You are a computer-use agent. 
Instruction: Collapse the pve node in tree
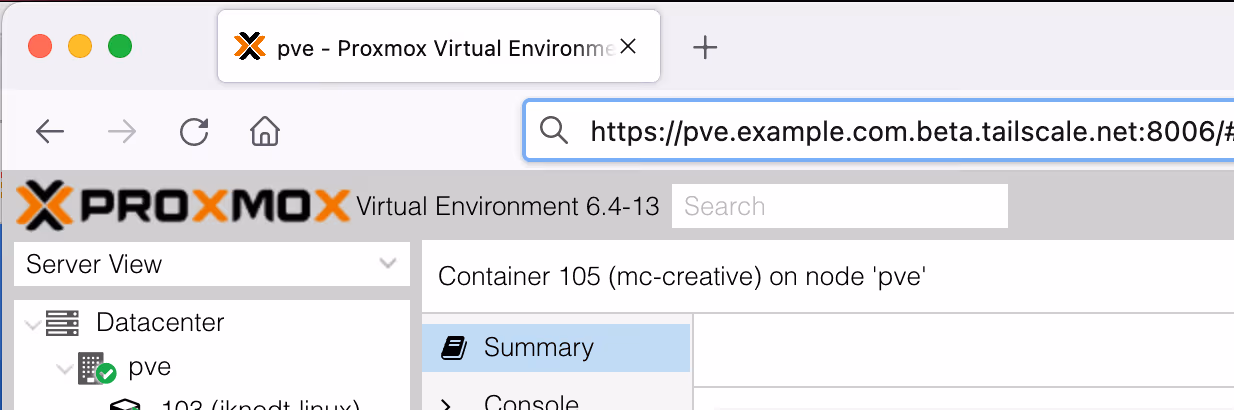pos(65,369)
